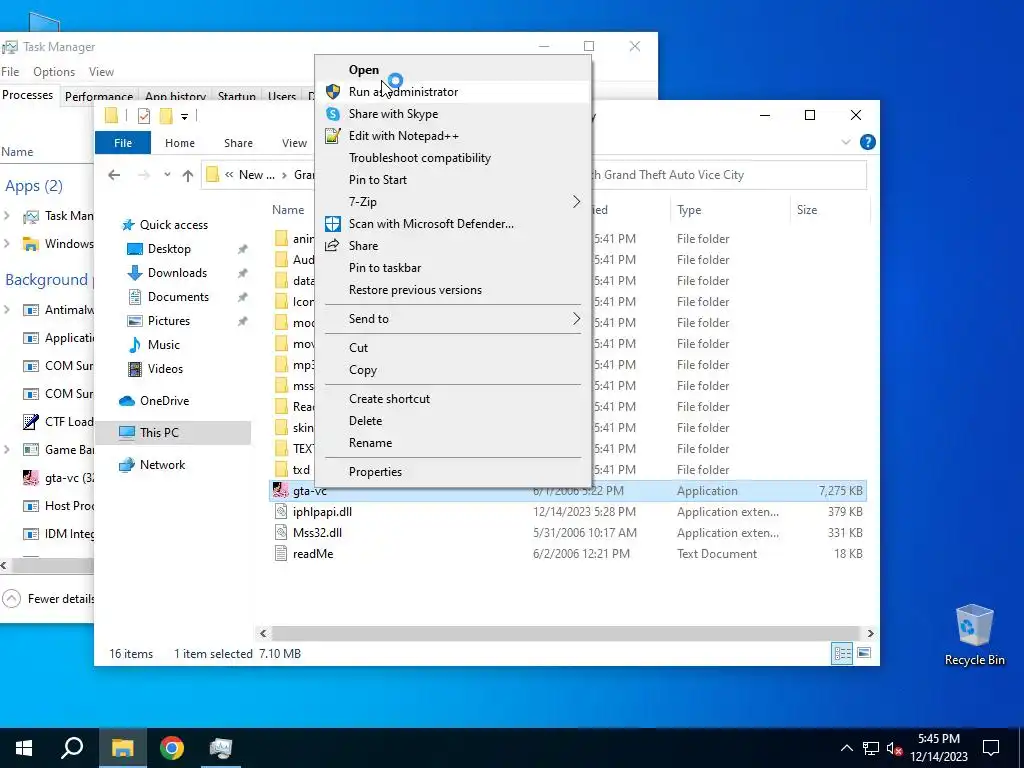
Task: Open taskbar search magnifier
Action: [x=72, y=748]
